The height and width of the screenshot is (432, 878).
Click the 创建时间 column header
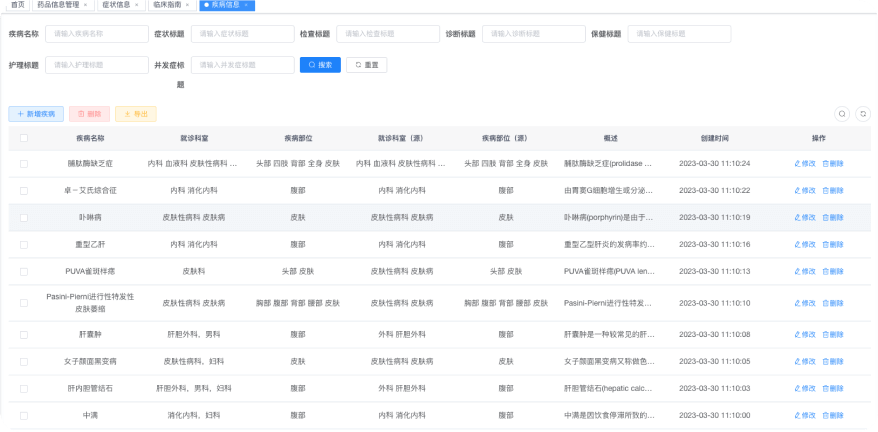tap(714, 138)
